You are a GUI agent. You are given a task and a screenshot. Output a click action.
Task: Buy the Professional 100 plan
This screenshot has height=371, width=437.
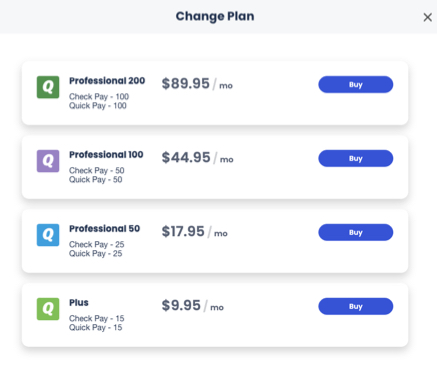pyautogui.click(x=356, y=158)
